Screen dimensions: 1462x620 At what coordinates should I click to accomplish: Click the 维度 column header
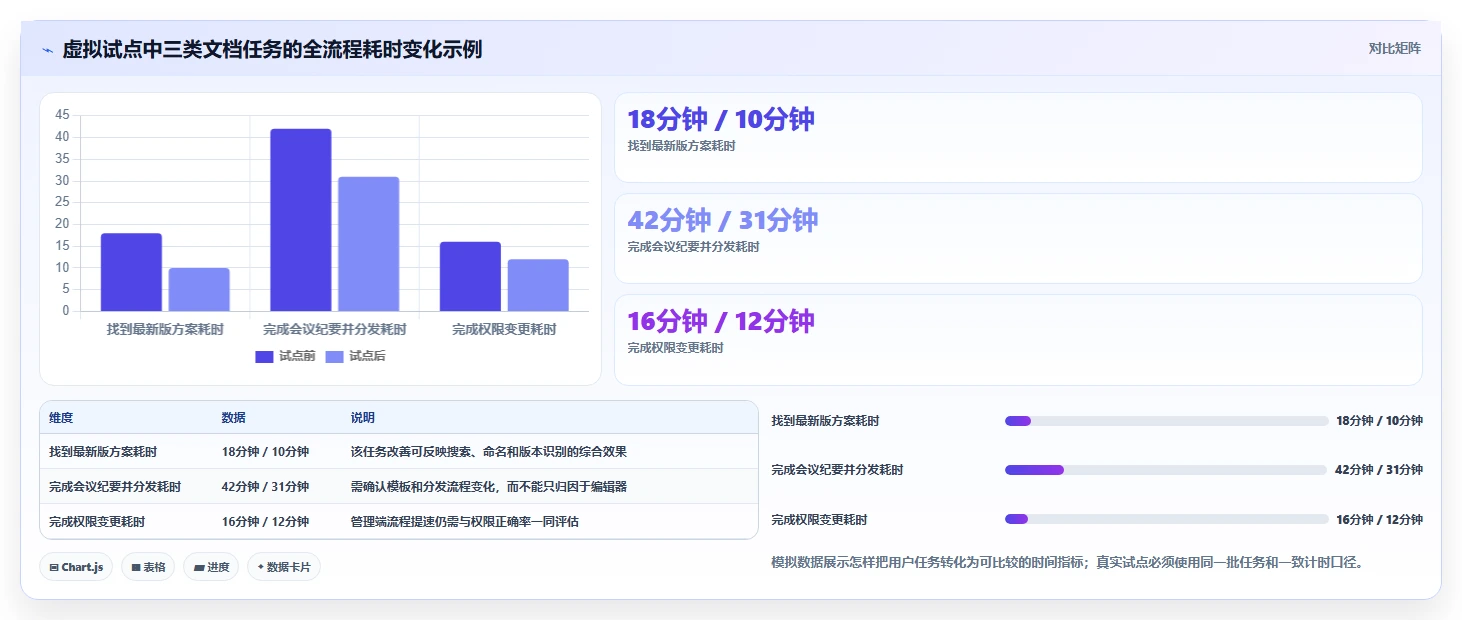click(61, 418)
